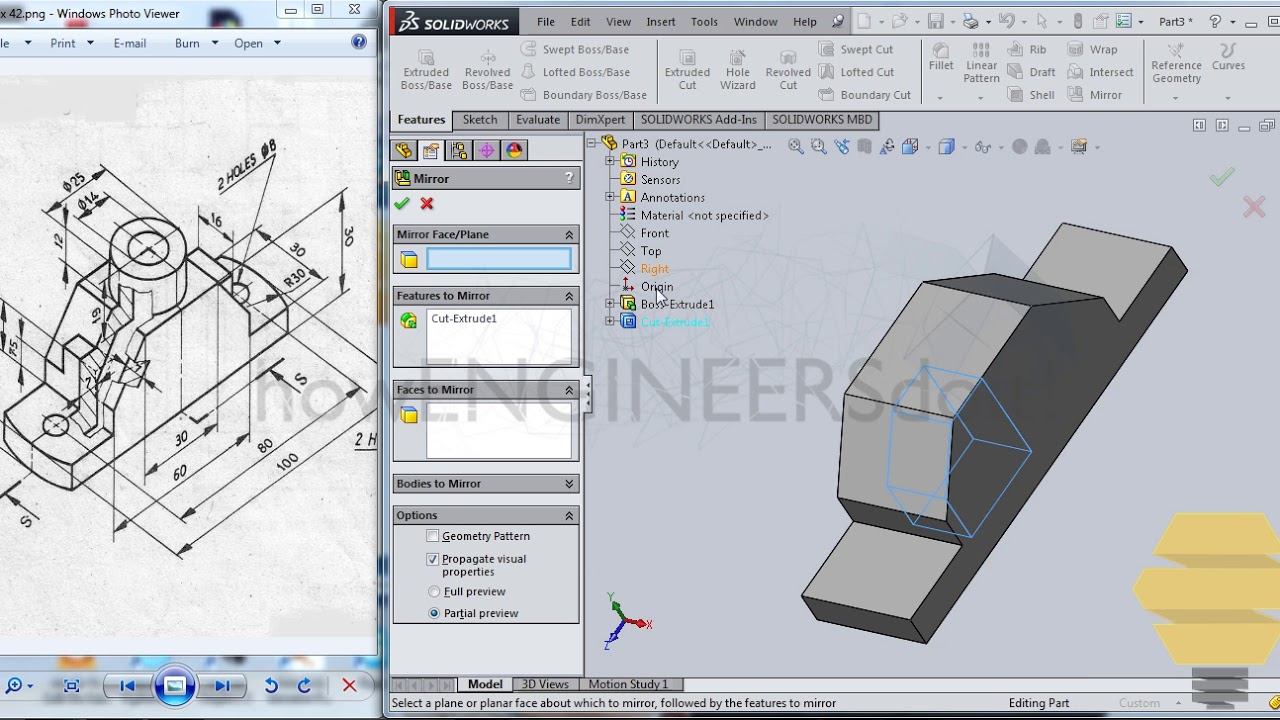Image resolution: width=1280 pixels, height=720 pixels.
Task: Delete the image in Photo Viewer
Action: (x=349, y=686)
